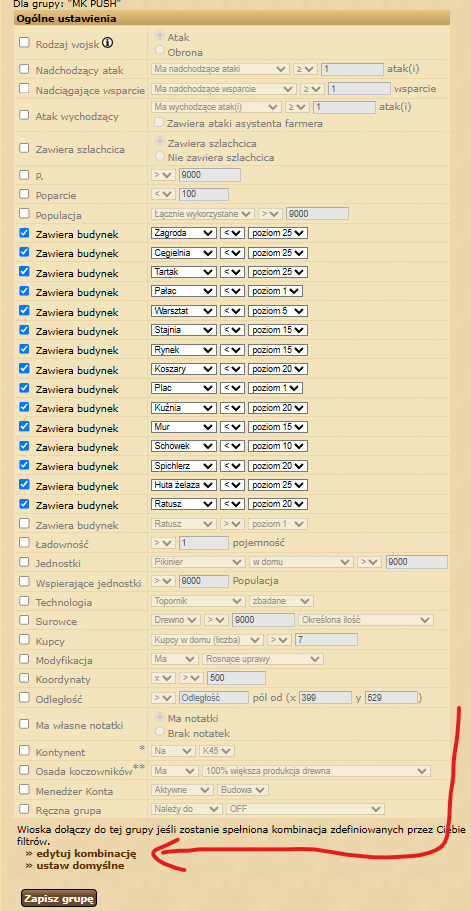
Task: Open the Spichlerz building dropdown
Action: click(x=183, y=465)
